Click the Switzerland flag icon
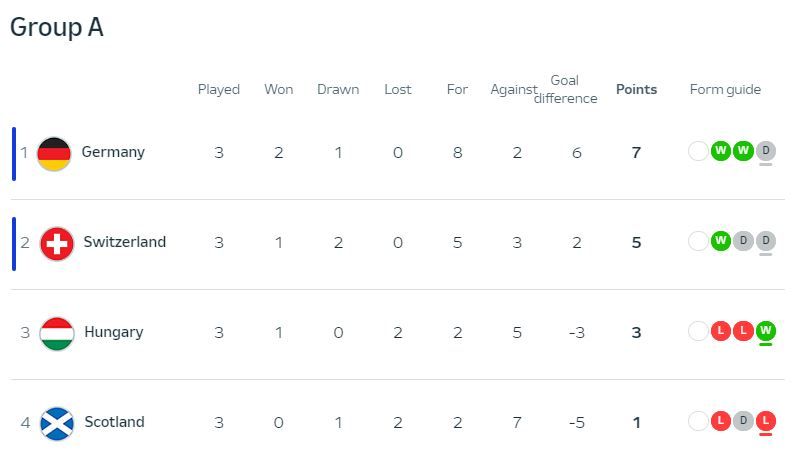The width and height of the screenshot is (794, 451). click(x=57, y=243)
